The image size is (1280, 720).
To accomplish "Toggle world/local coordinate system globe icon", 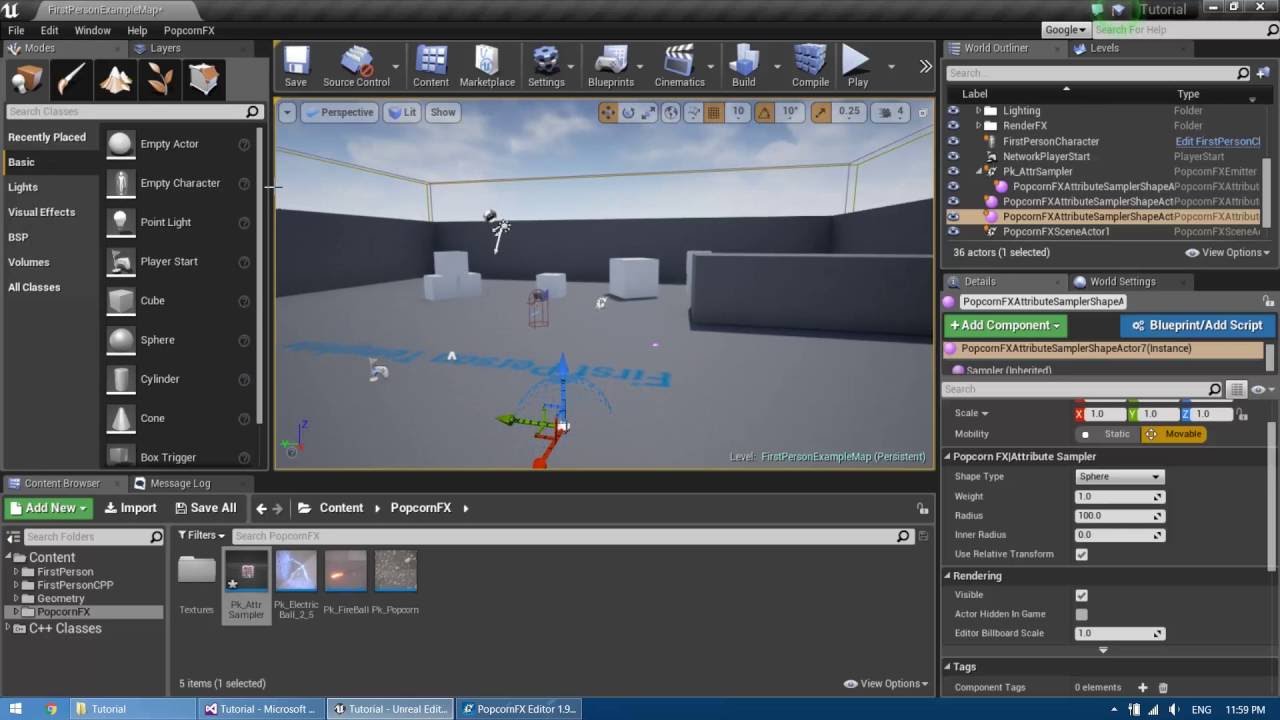I will click(x=671, y=112).
